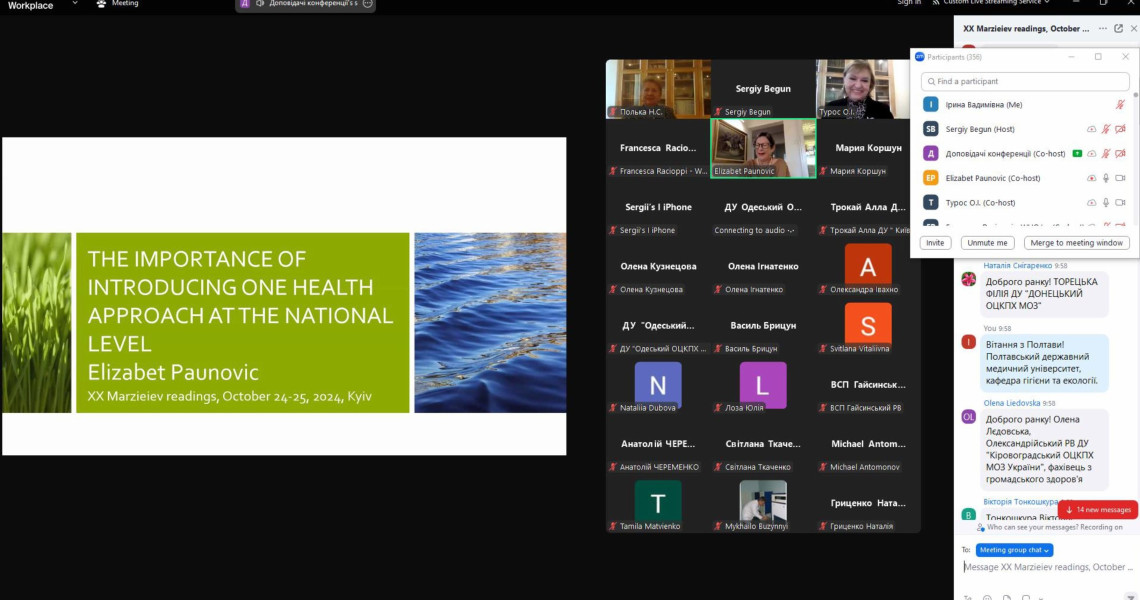Click the B avatar of Вікторія Тонкошкура

(x=968, y=515)
